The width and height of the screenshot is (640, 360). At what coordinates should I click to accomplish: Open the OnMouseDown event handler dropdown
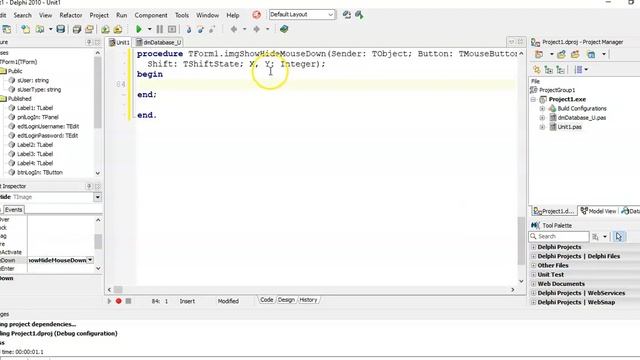[90, 260]
